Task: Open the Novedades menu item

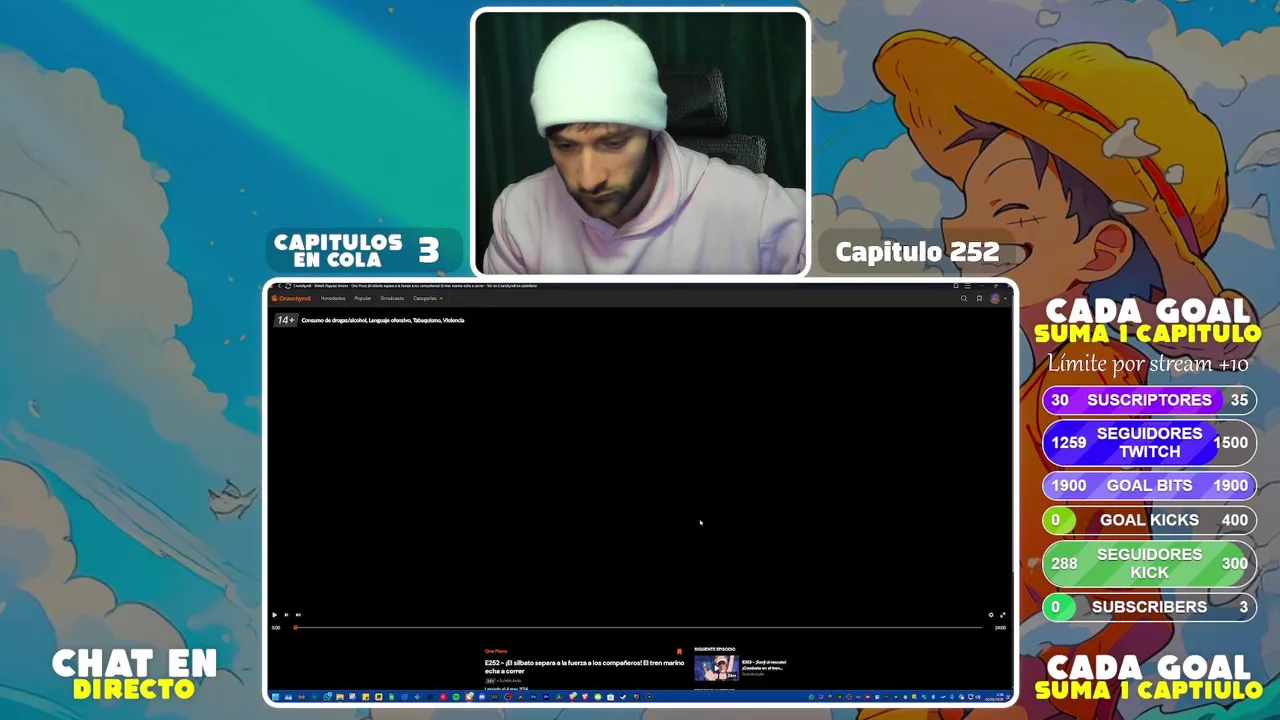Action: [333, 298]
